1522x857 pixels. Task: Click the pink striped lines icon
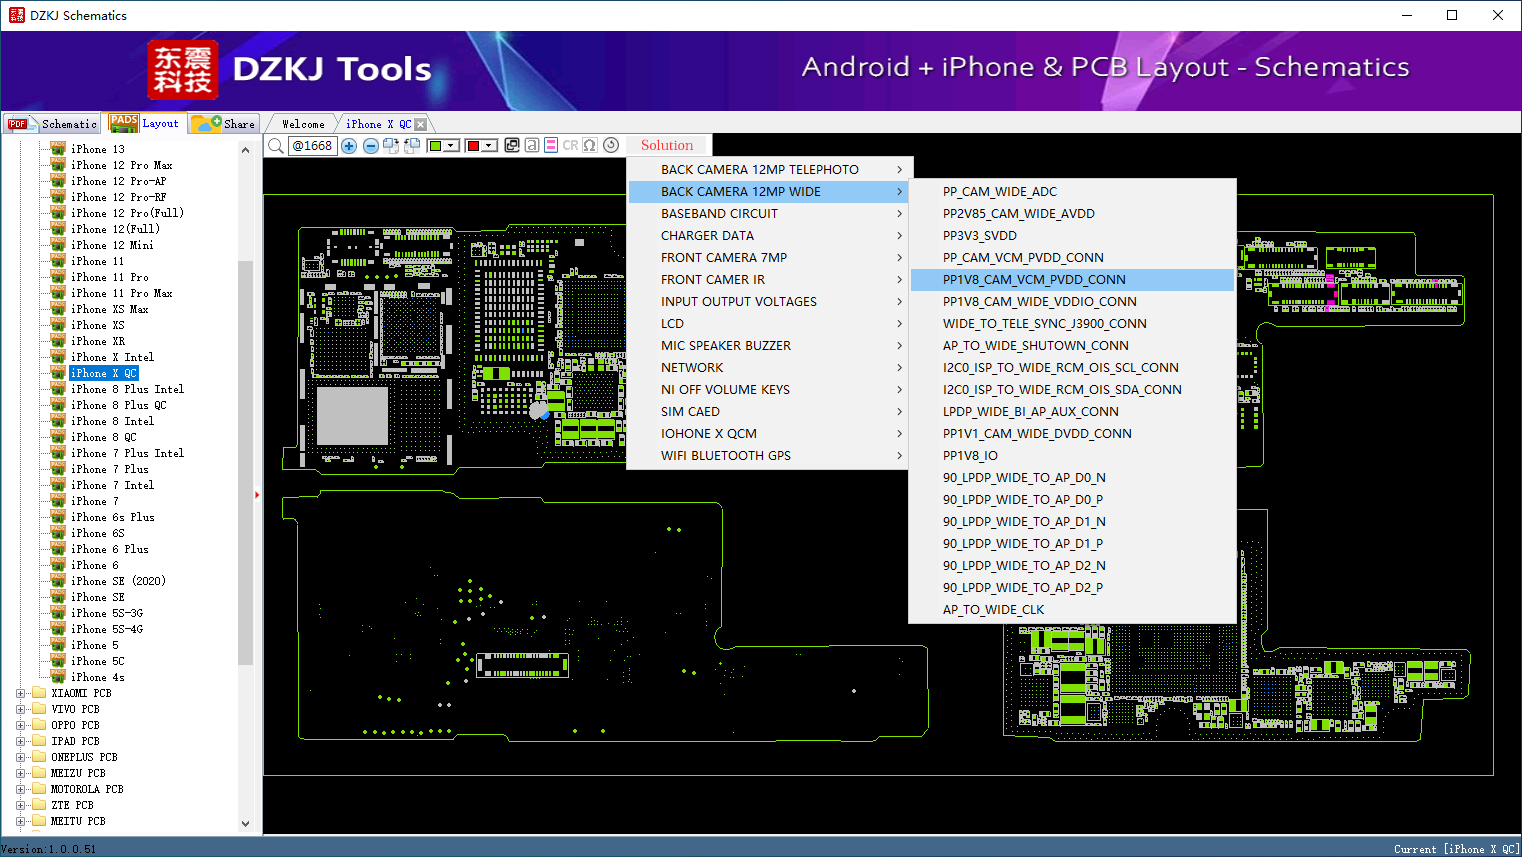(551, 145)
